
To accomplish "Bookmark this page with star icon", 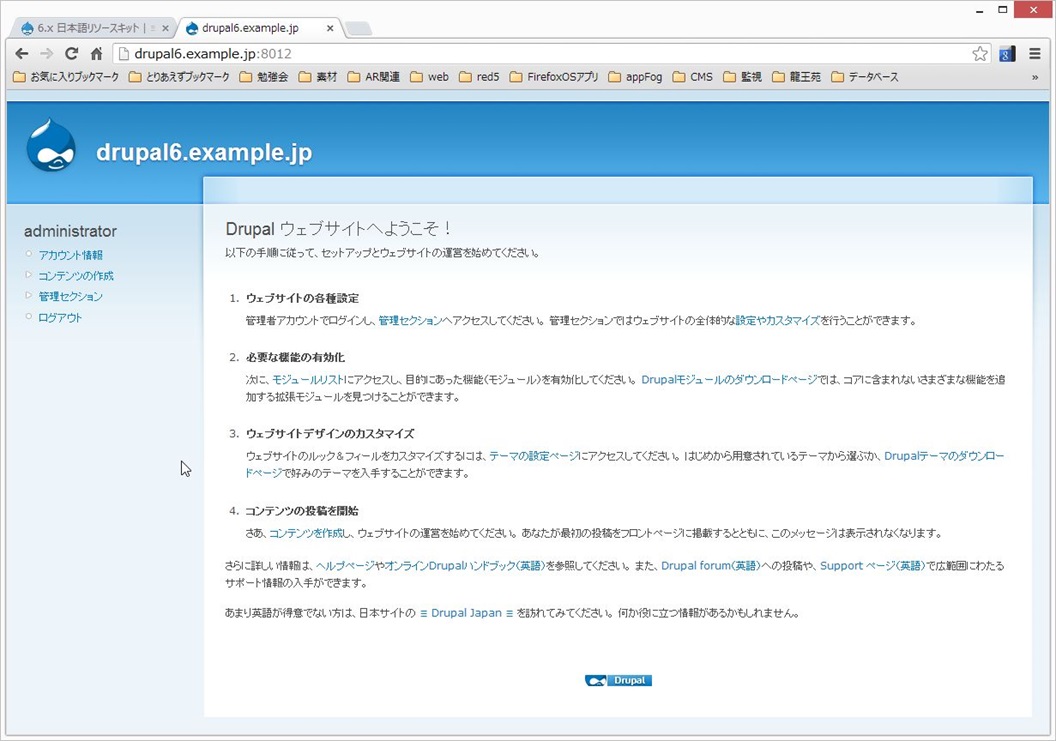I will (980, 54).
